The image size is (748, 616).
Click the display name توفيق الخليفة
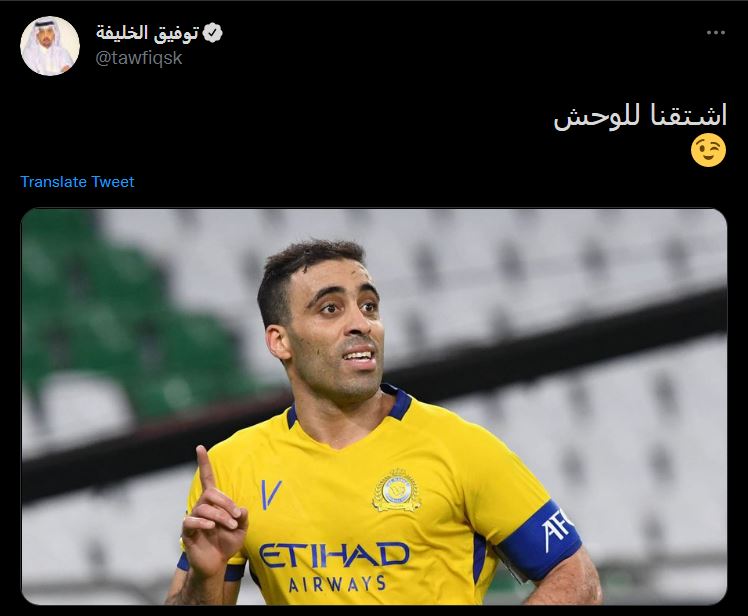click(147, 33)
